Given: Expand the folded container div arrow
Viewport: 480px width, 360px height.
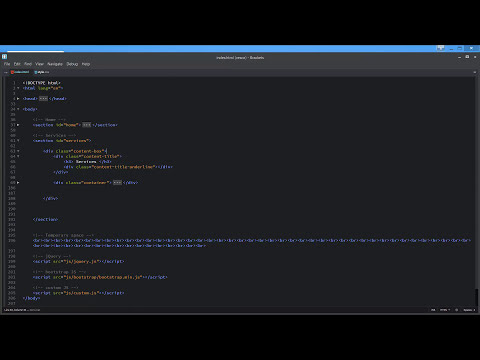Looking at the screenshot, I should (18, 183).
